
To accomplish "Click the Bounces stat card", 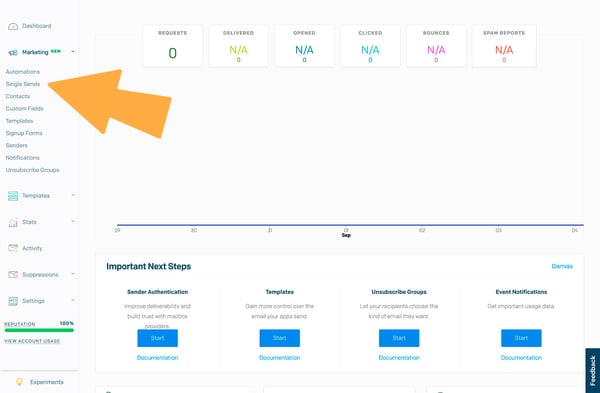I will [x=436, y=46].
